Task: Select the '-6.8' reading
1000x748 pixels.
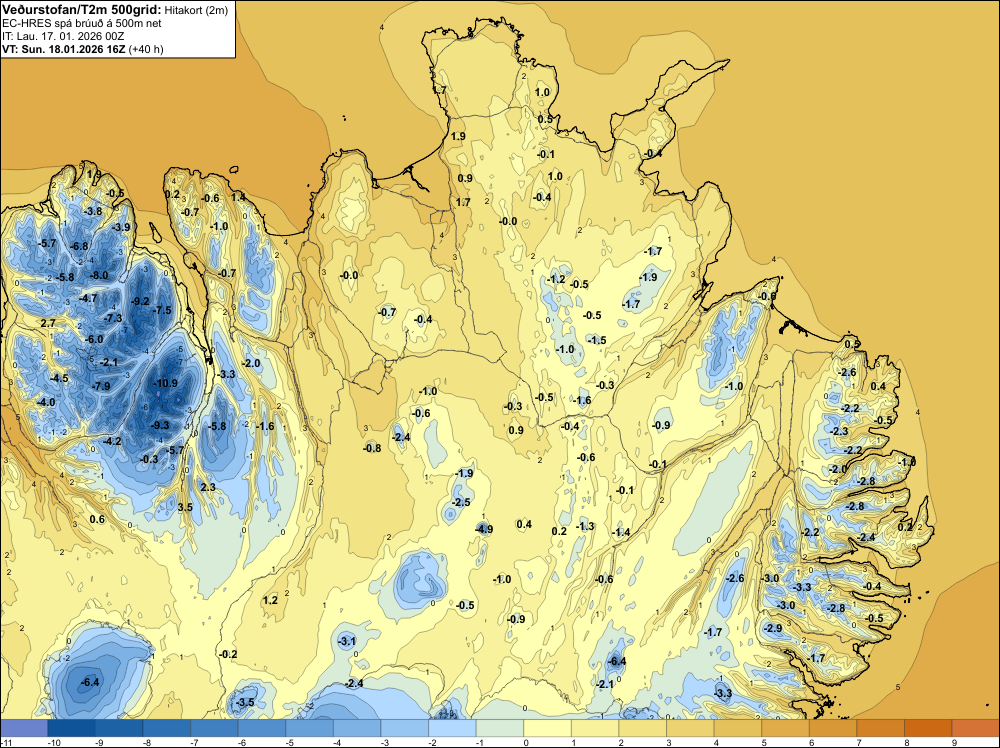Action: click(79, 246)
